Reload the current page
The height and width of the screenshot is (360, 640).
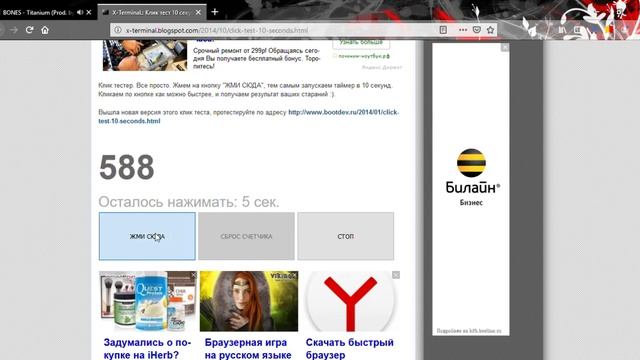tap(29, 30)
